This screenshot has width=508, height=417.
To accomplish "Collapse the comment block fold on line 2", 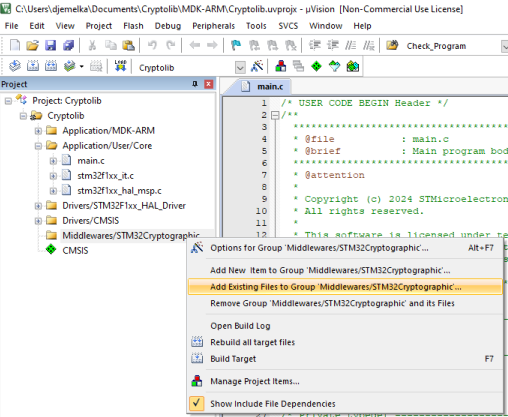I will click(x=275, y=115).
